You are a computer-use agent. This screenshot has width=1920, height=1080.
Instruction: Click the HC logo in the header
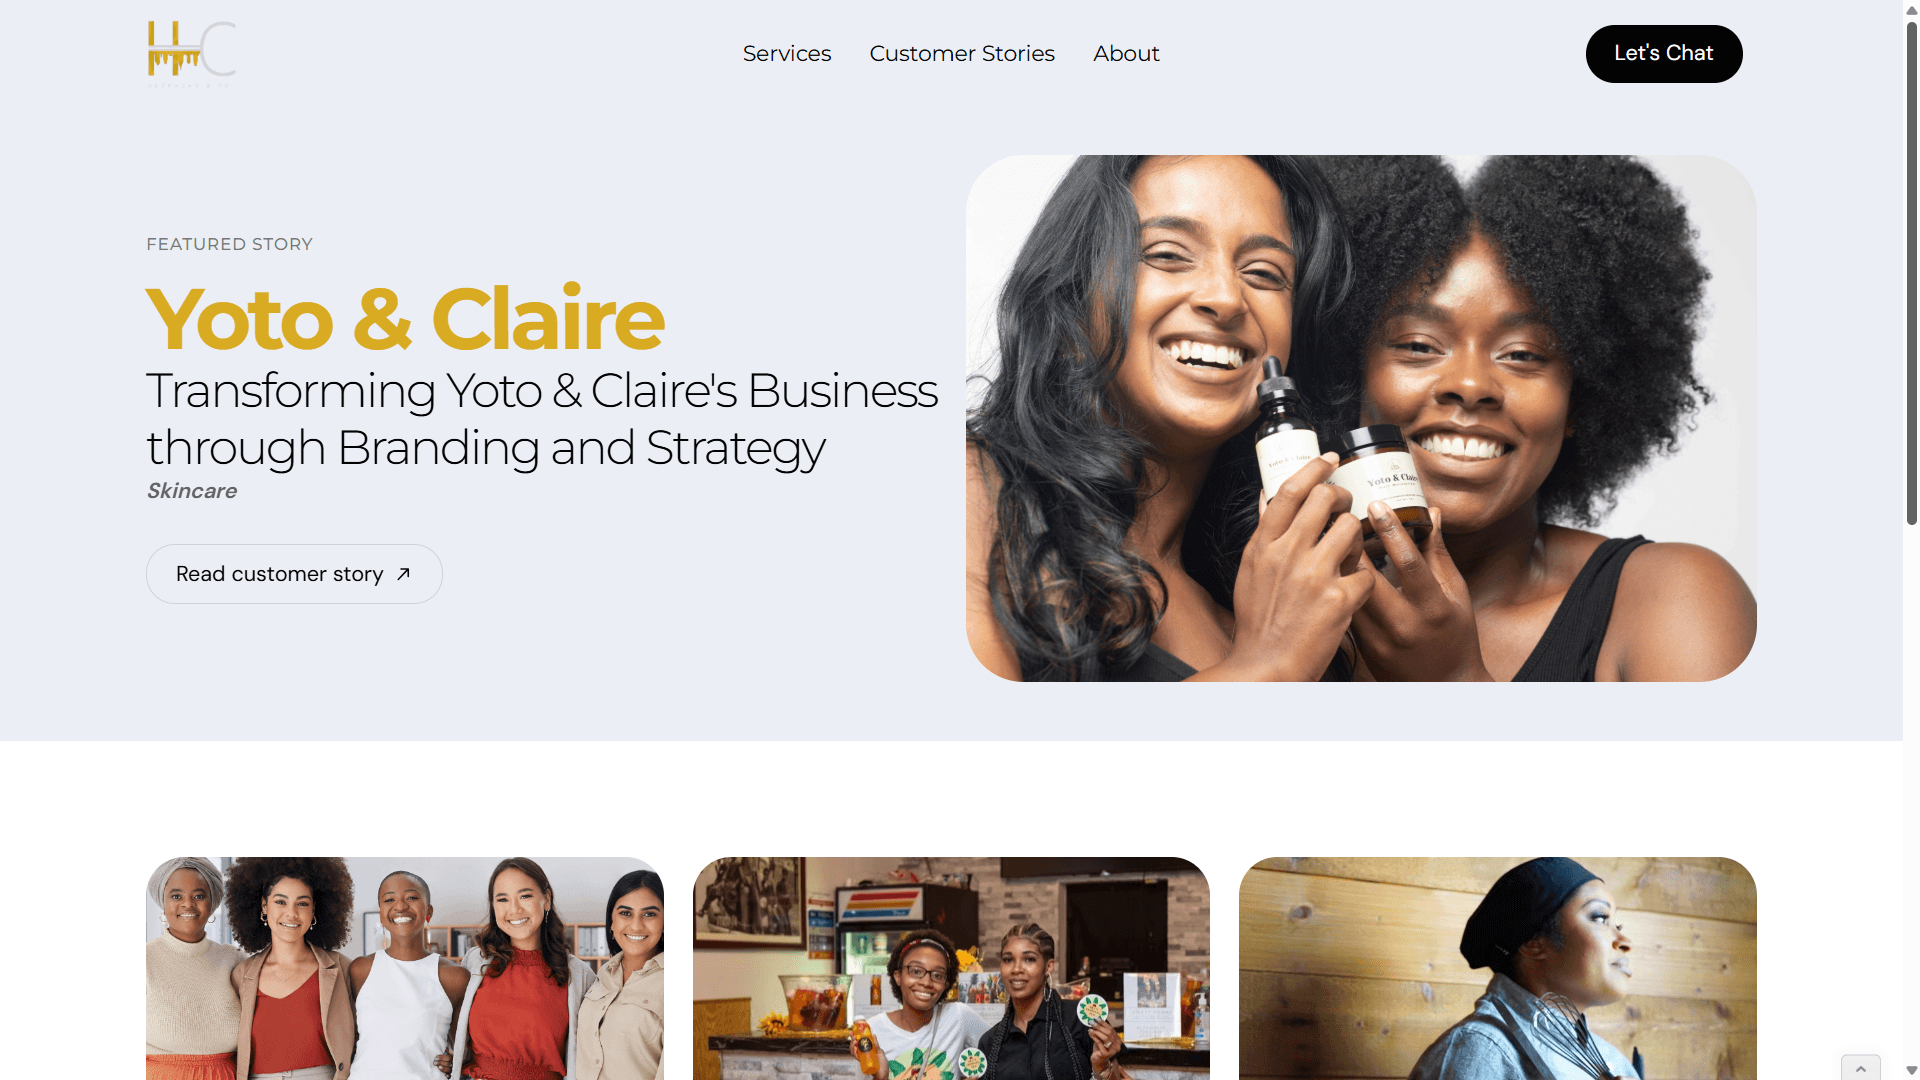[x=191, y=53]
